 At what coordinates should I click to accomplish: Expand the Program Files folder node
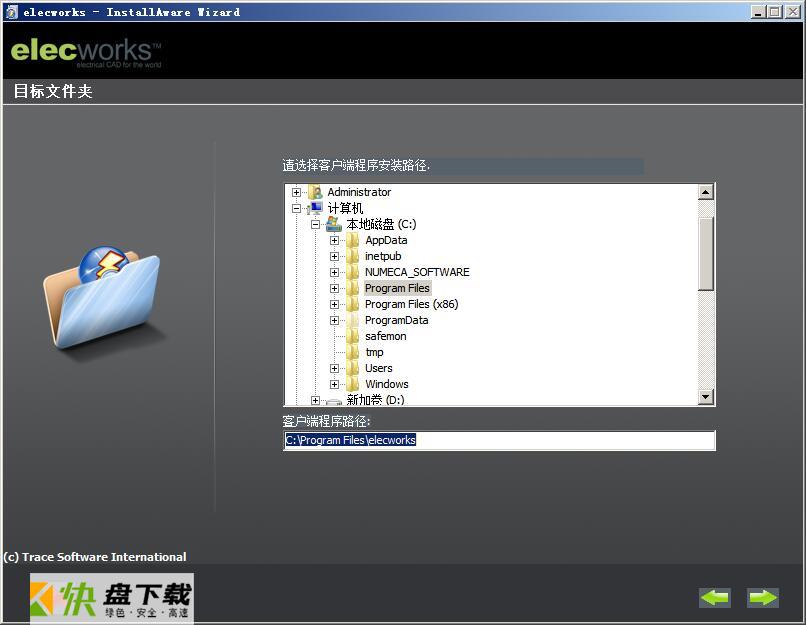coord(334,288)
